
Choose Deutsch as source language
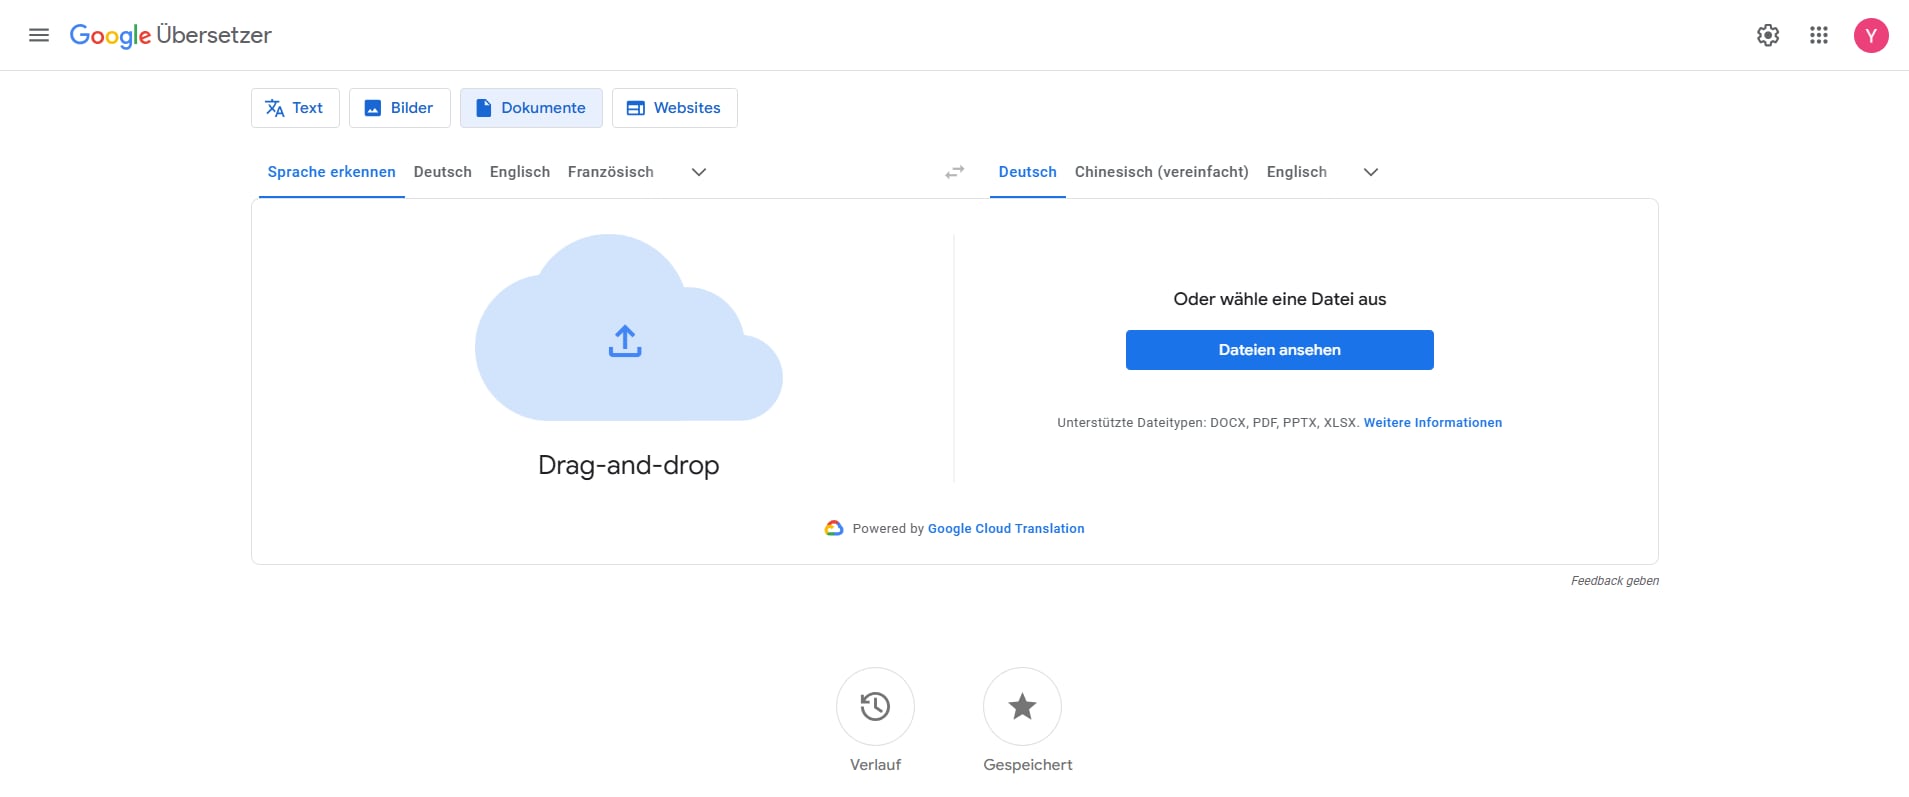tap(443, 172)
